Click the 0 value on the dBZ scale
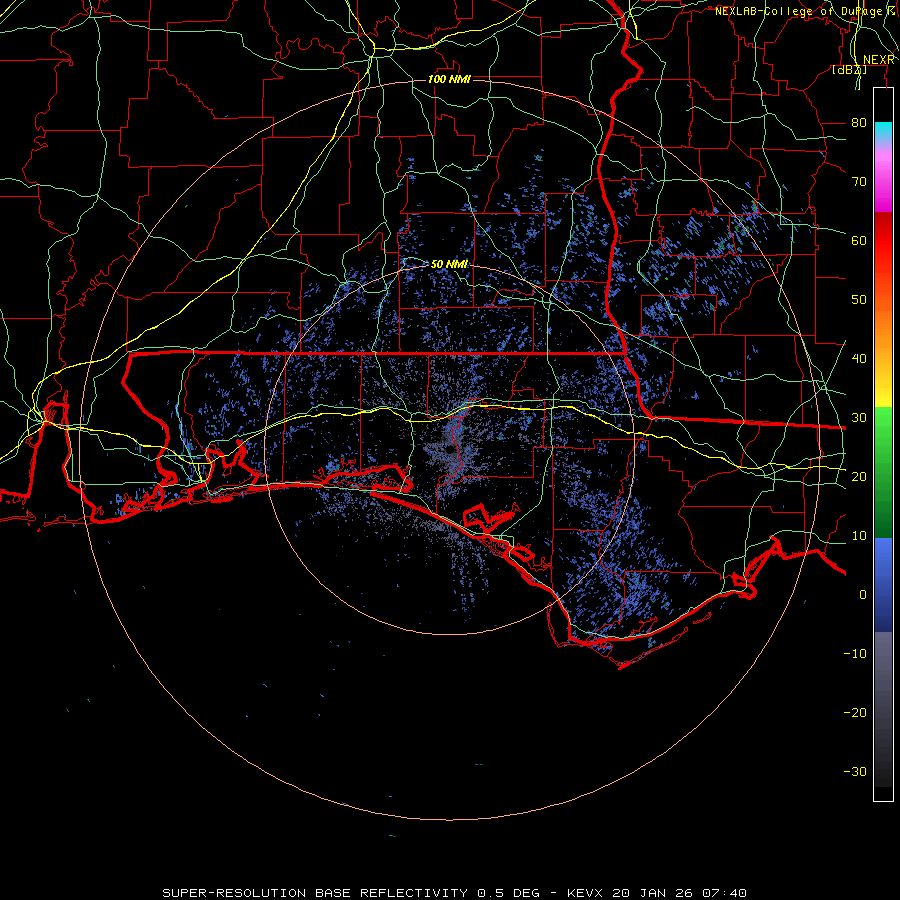 pyautogui.click(x=863, y=595)
